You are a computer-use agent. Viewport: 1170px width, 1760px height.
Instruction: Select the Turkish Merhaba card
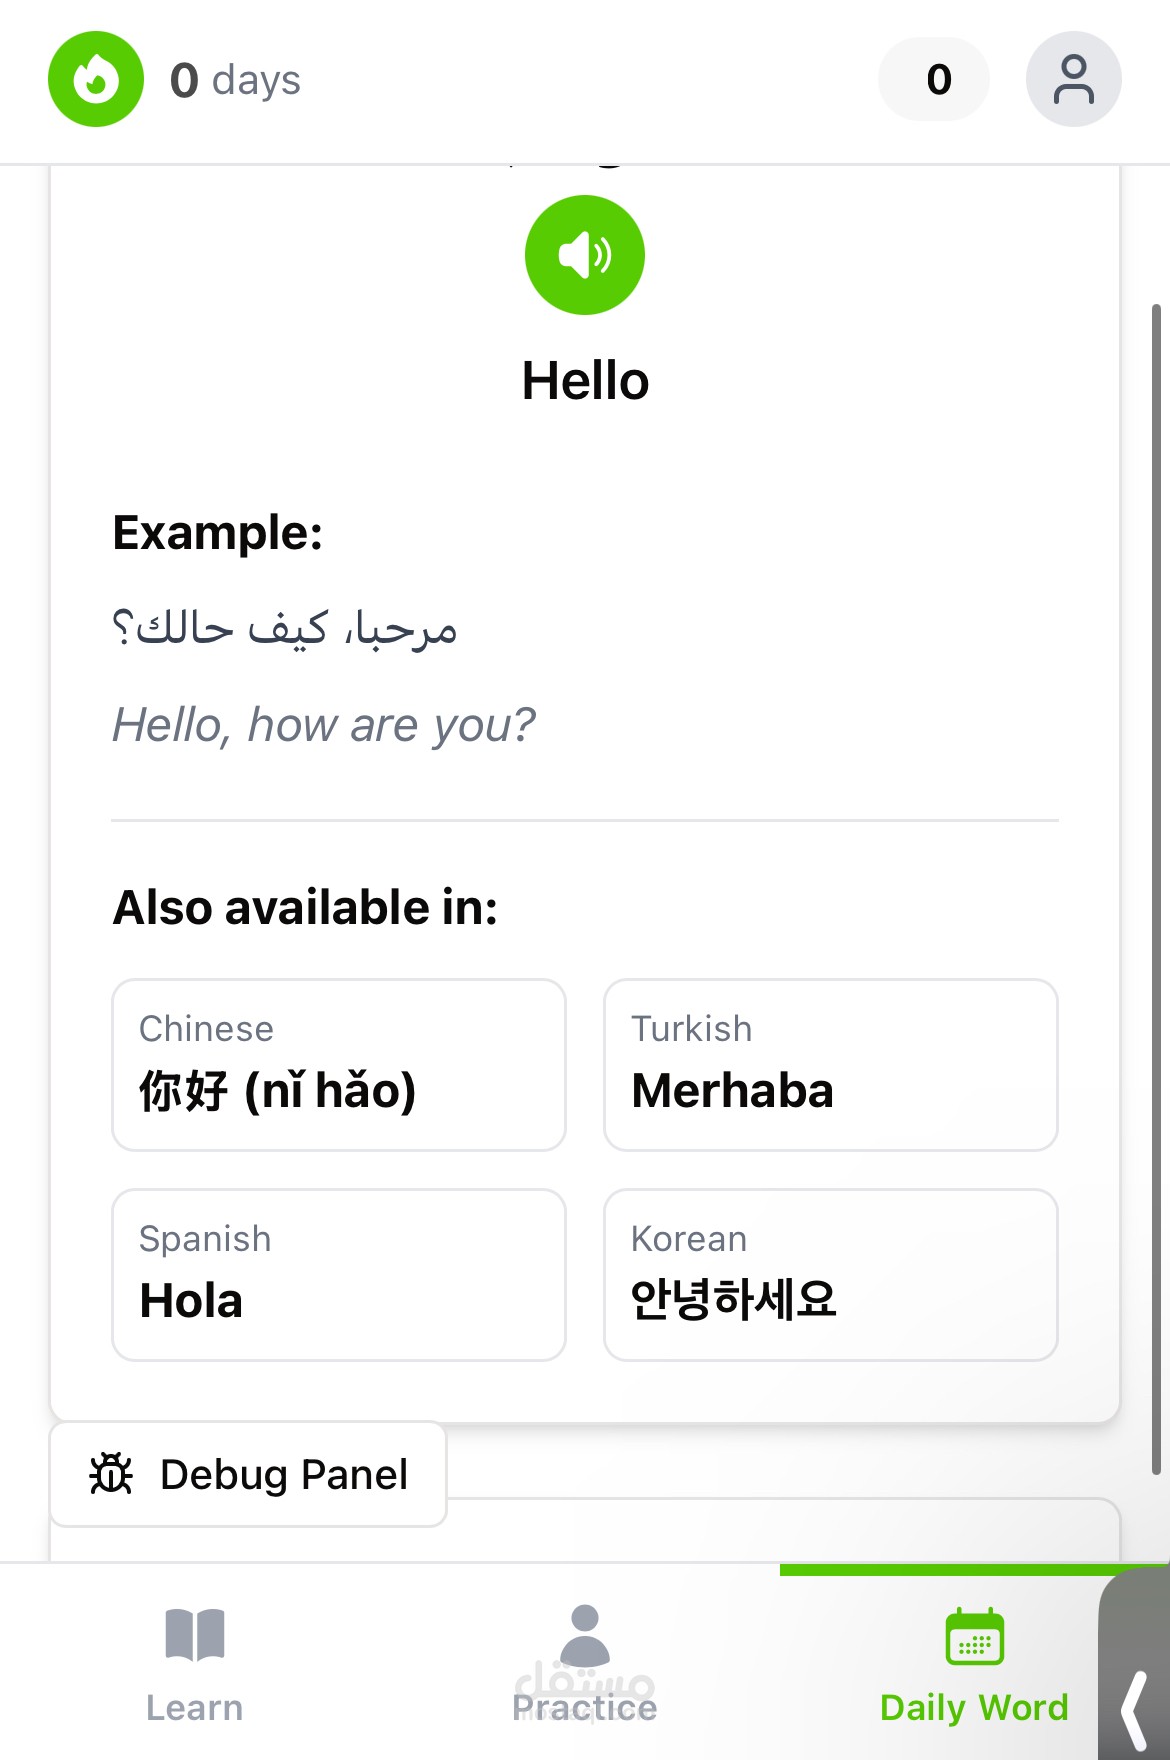coord(831,1065)
